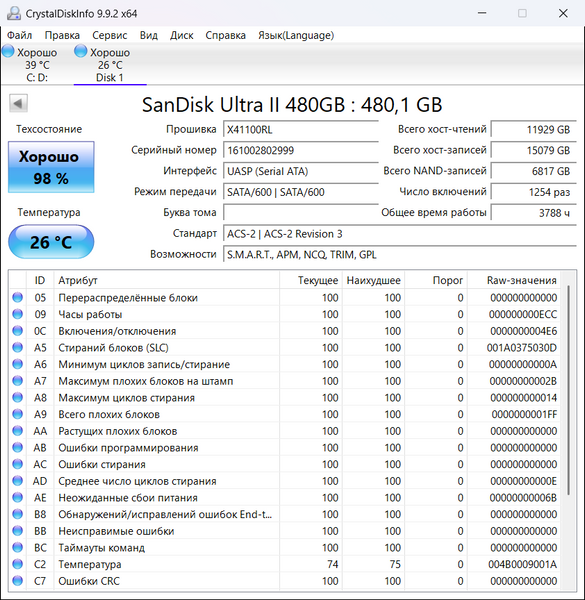Click the Стандарт field ACS-2 Revision 3
Viewport: 585px width, 600px height.
(400, 233)
